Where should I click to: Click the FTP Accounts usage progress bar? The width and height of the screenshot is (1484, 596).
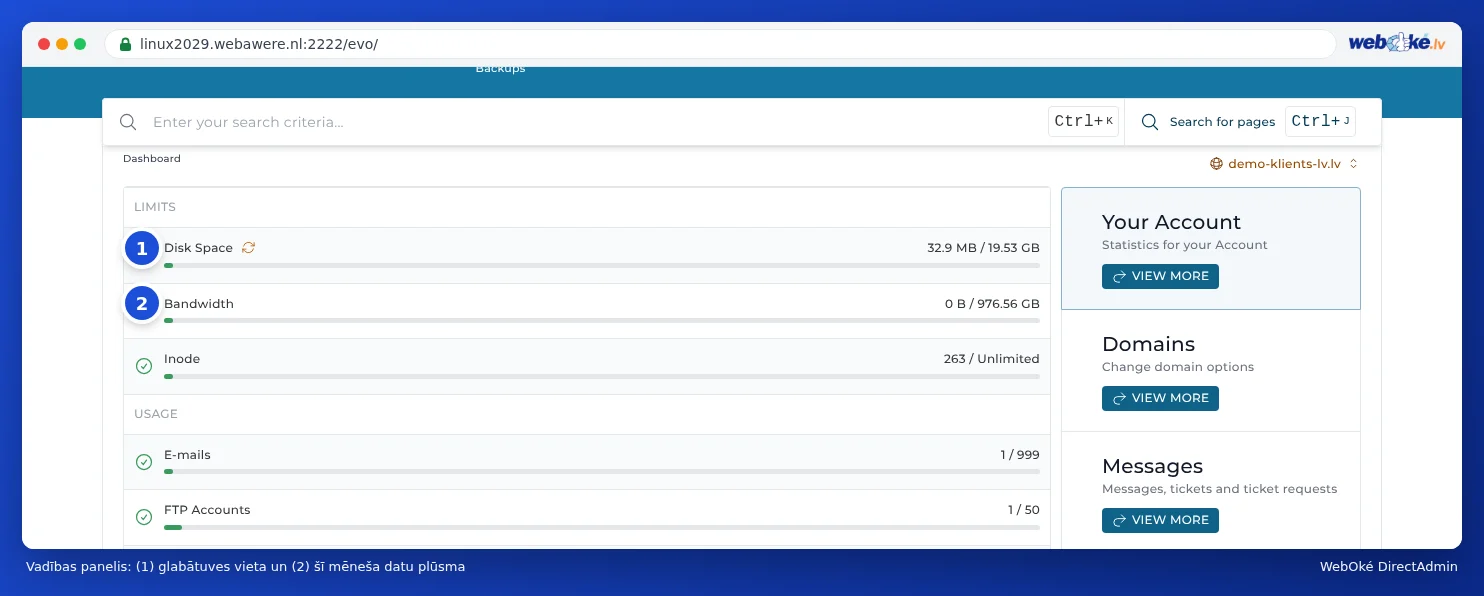point(602,527)
